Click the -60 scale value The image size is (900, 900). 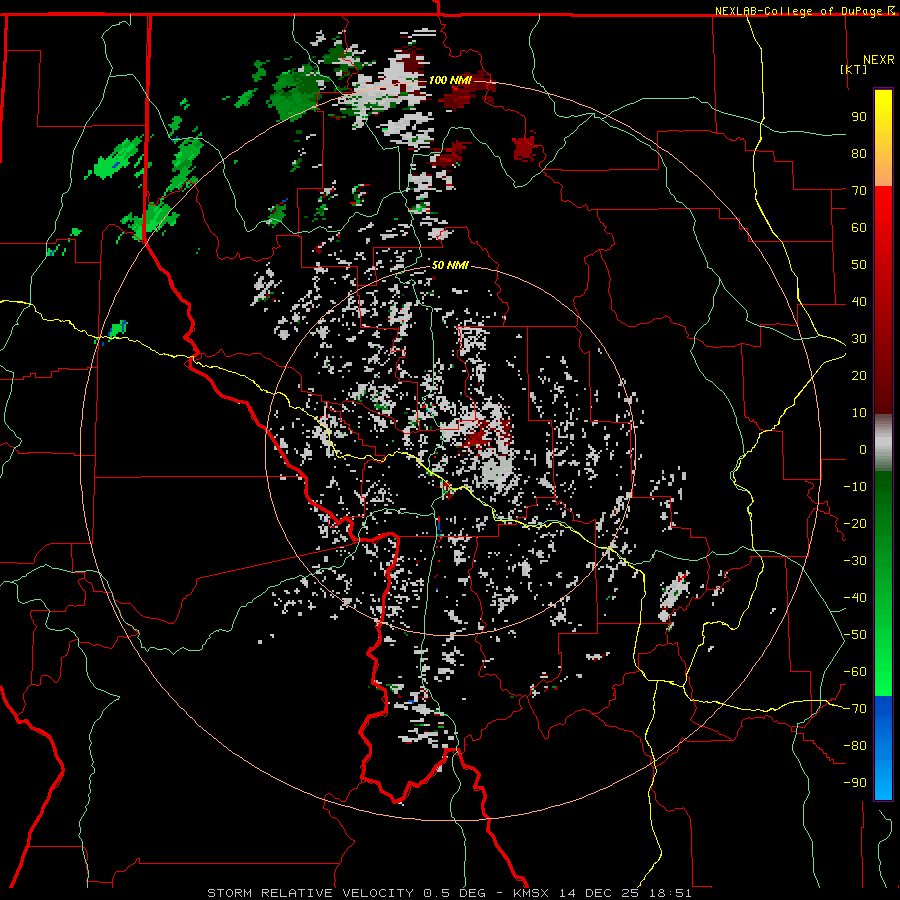coord(855,672)
